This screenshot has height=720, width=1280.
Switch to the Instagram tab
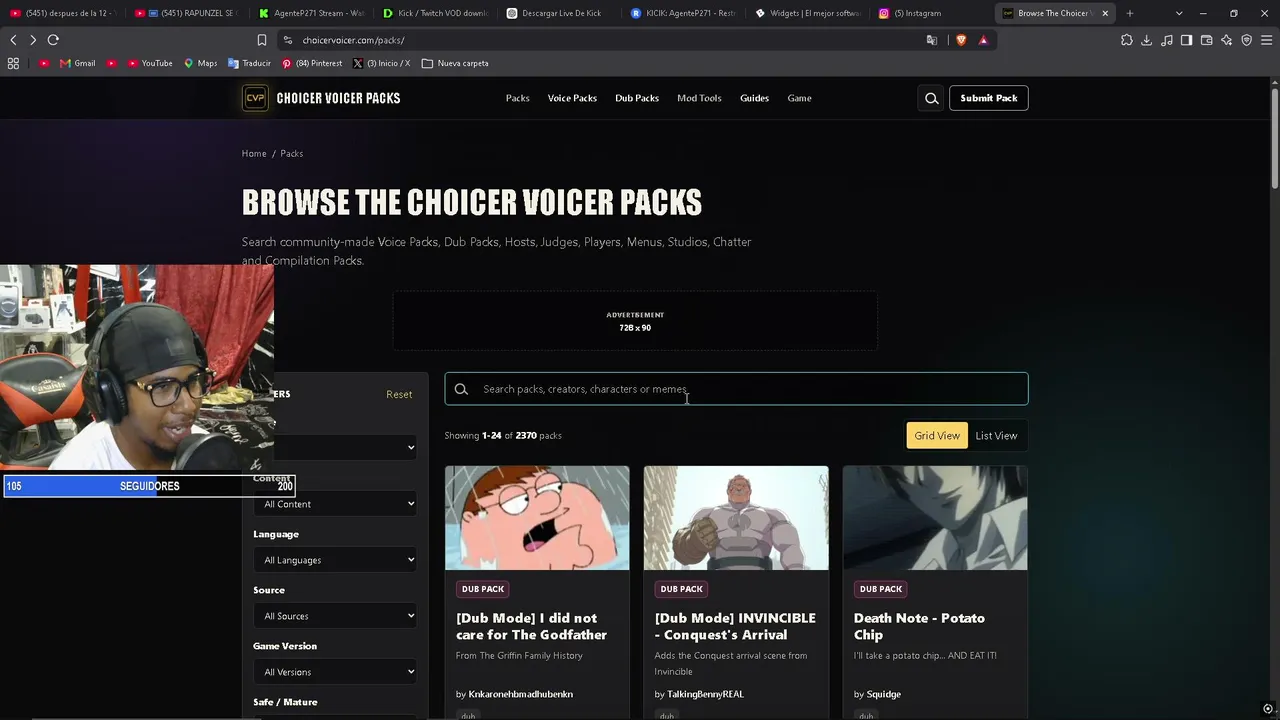pos(931,13)
